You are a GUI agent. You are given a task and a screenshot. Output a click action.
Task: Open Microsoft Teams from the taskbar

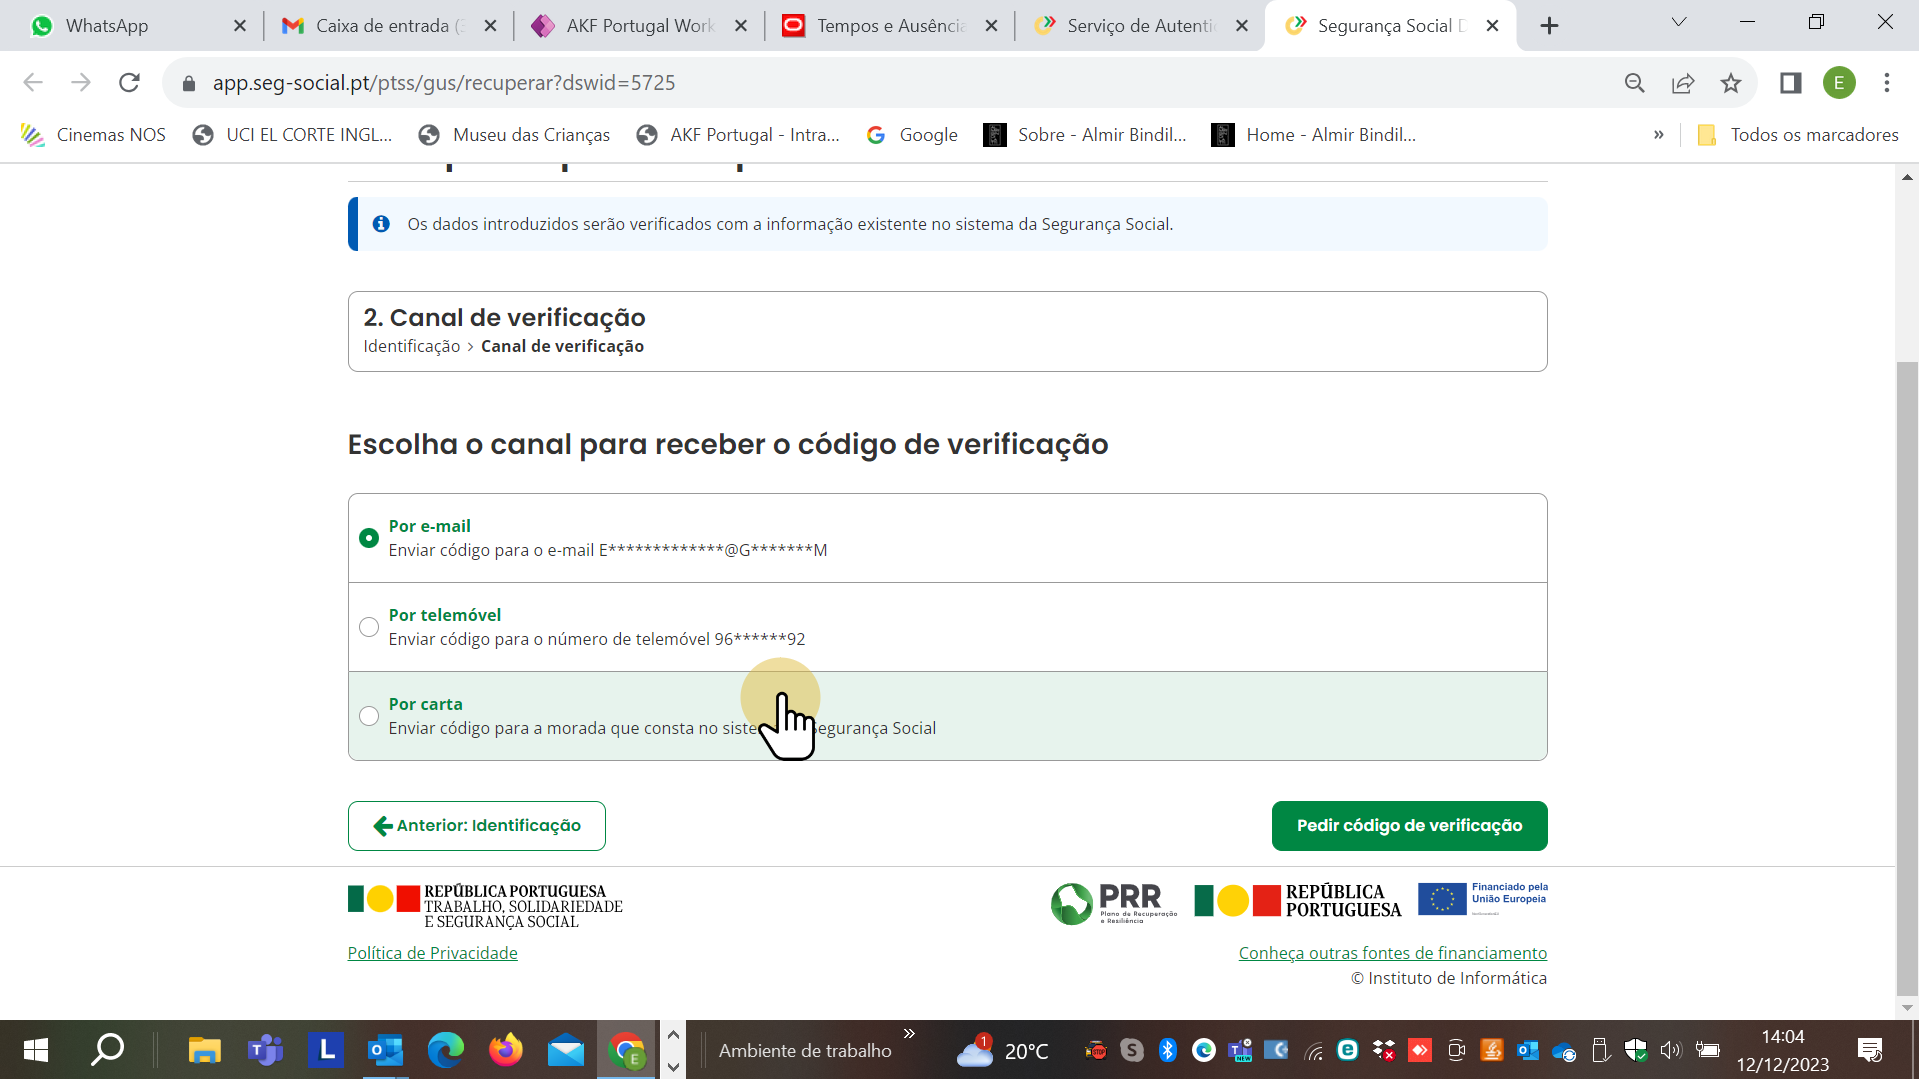pos(265,1050)
